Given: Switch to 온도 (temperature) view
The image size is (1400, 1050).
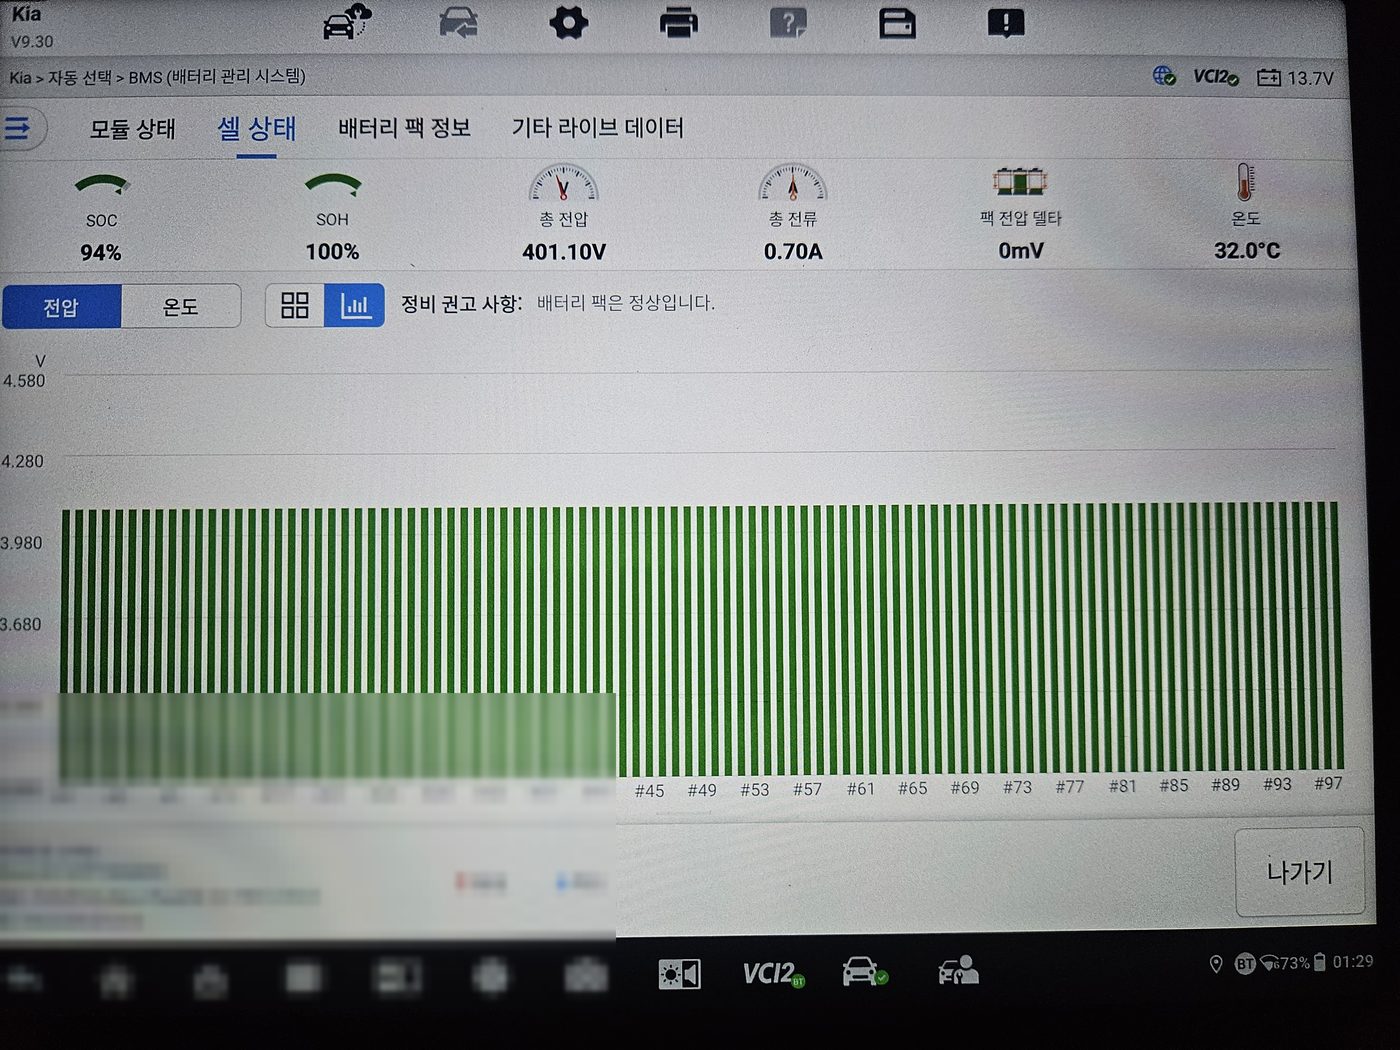Looking at the screenshot, I should click(181, 306).
